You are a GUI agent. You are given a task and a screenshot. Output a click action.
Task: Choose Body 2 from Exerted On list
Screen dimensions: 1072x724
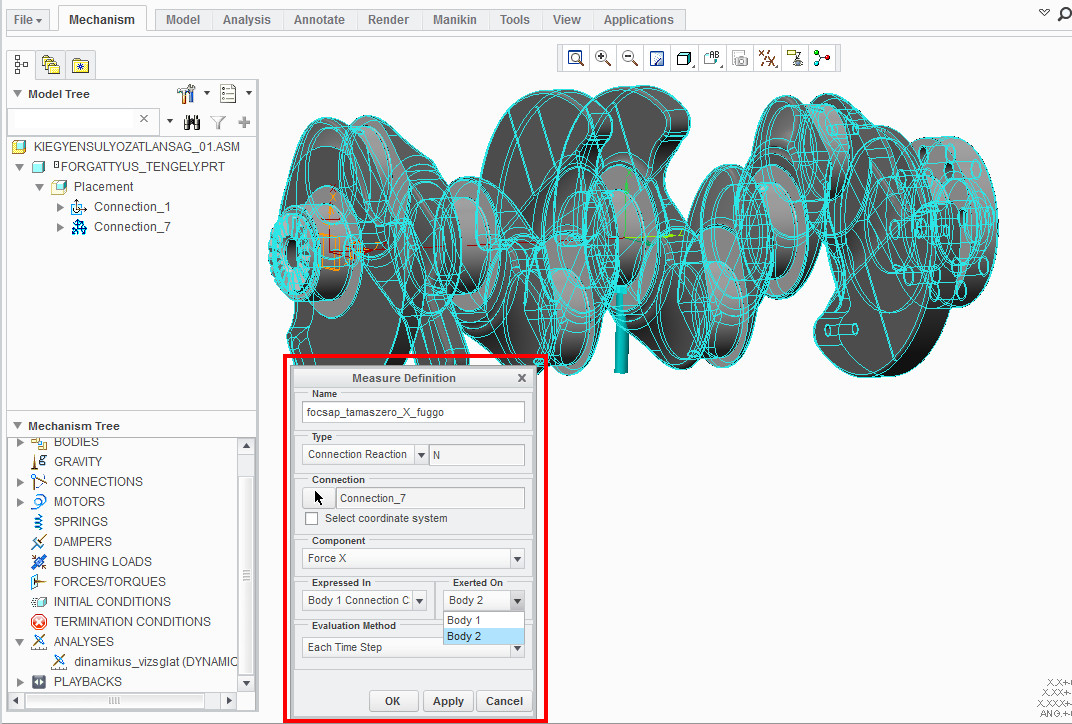[x=484, y=636]
